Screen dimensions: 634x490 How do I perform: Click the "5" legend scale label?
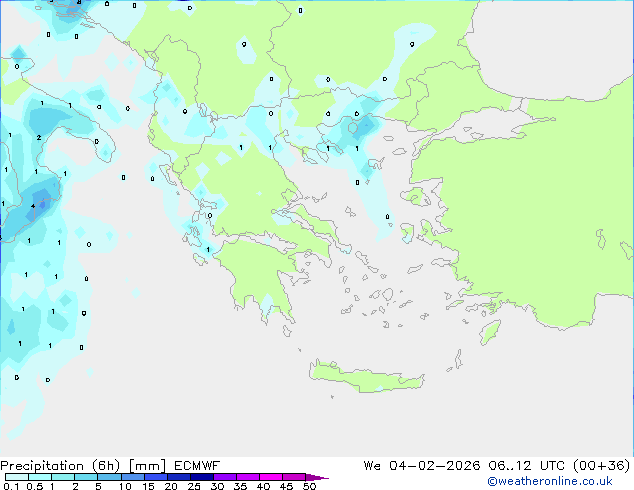pyautogui.click(x=98, y=486)
